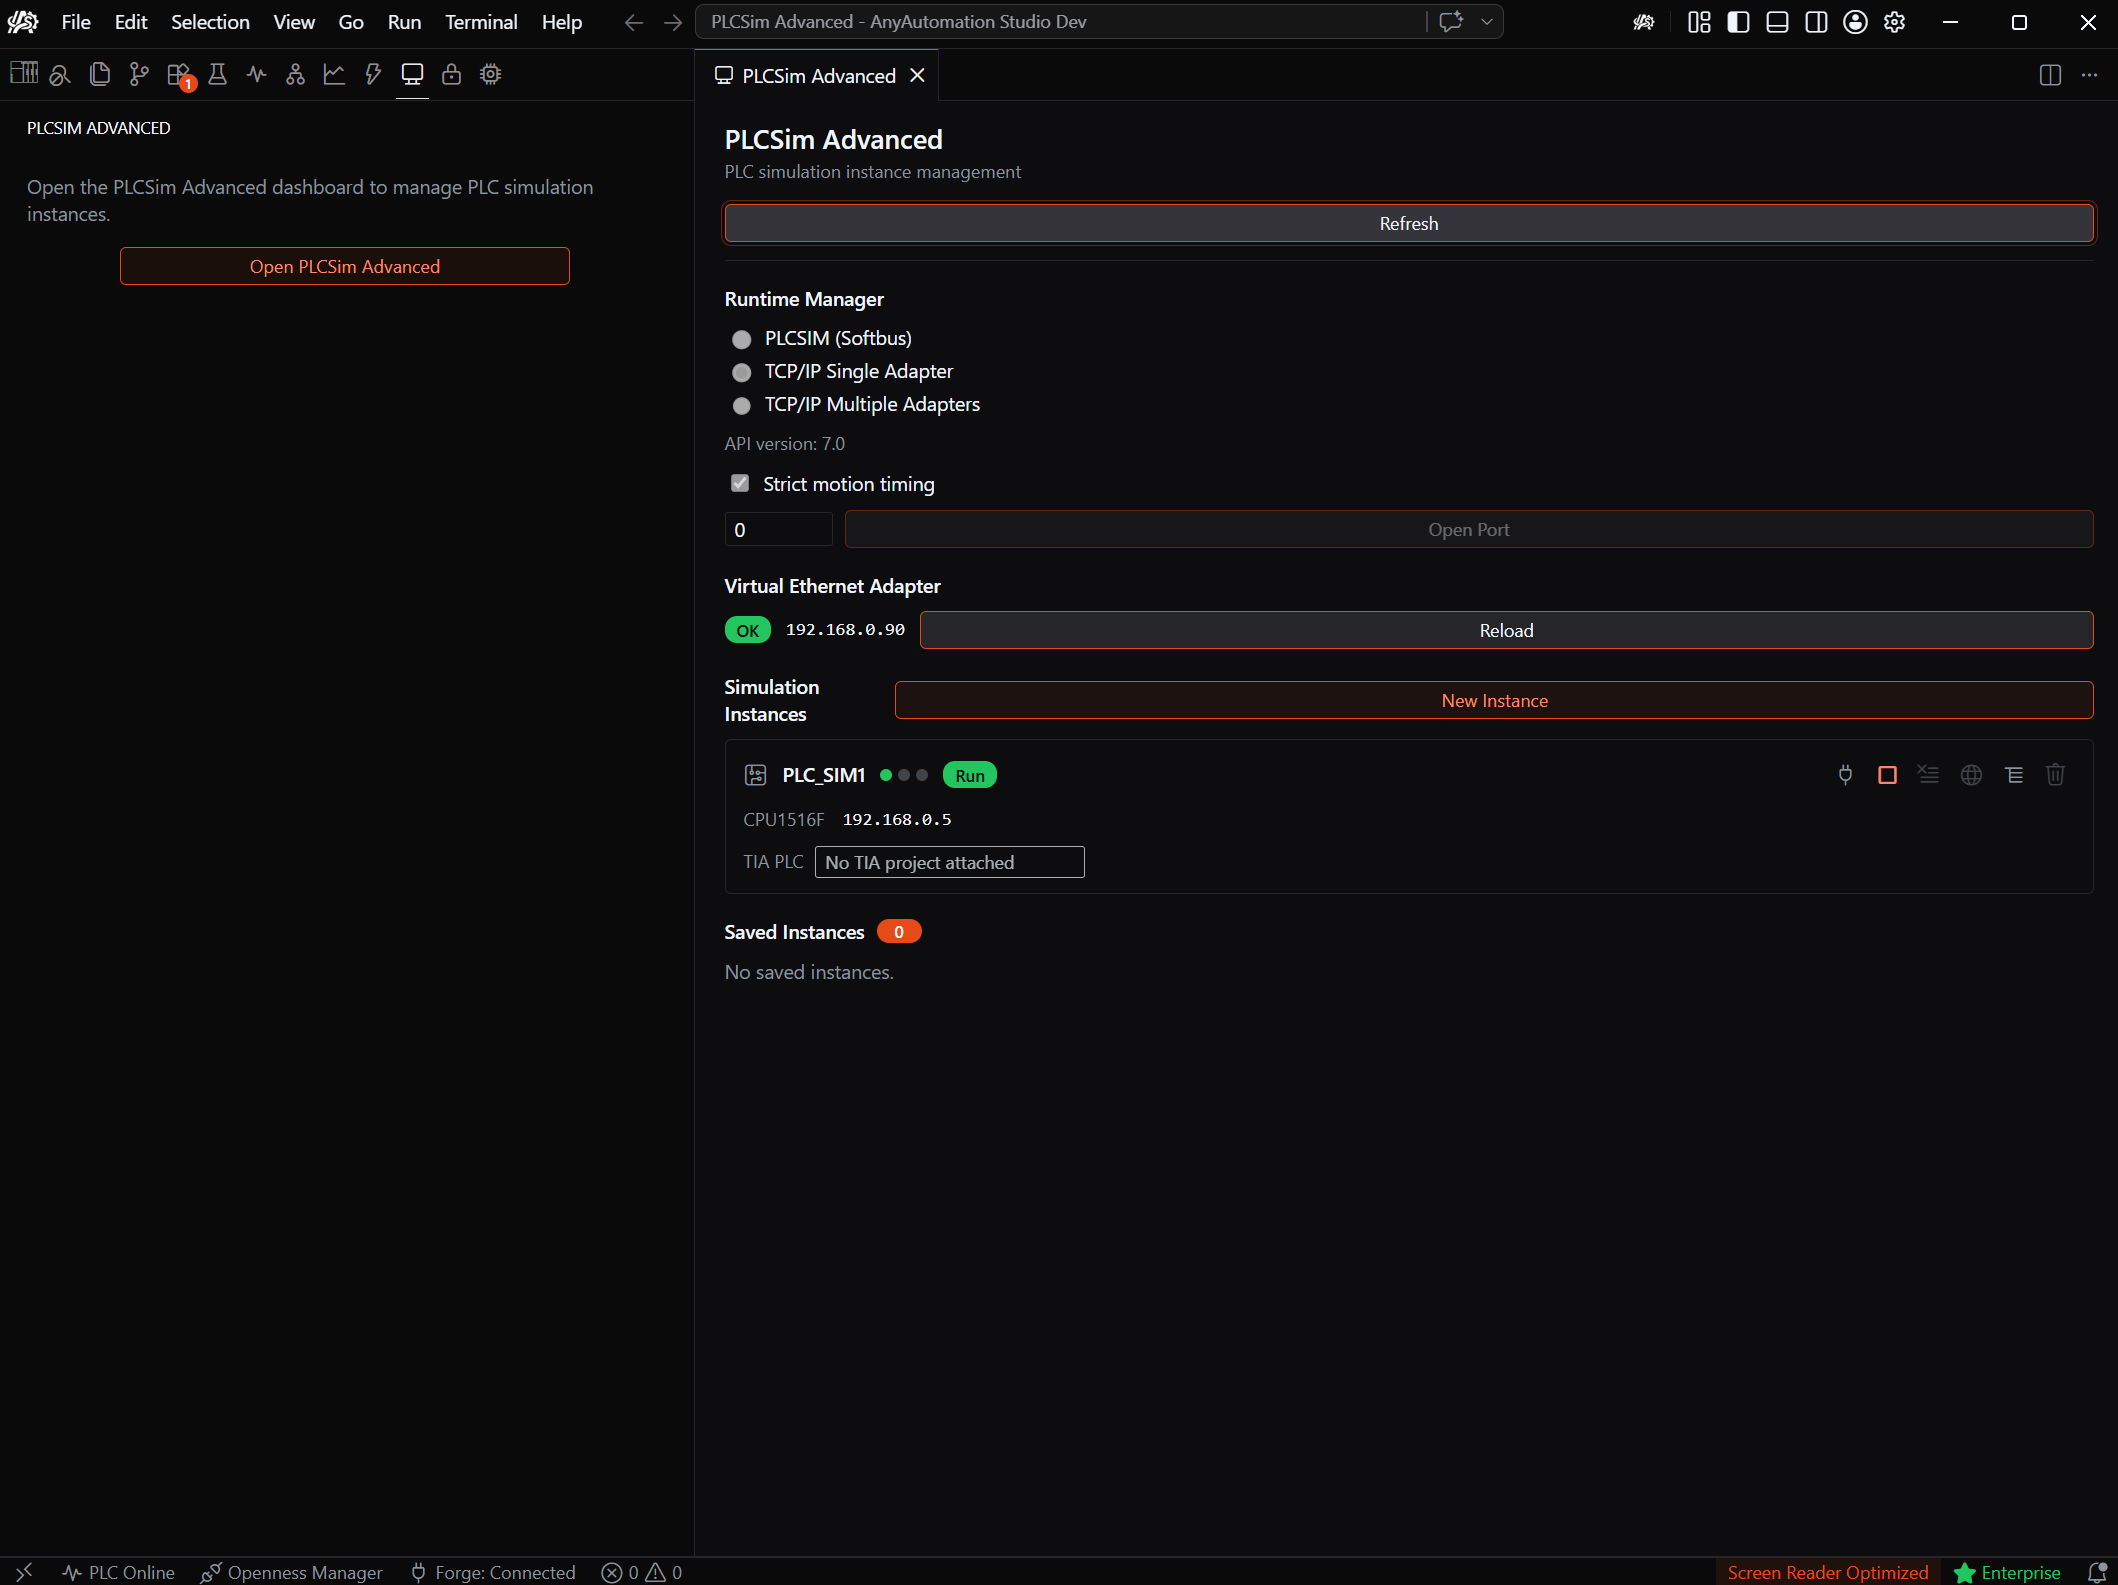The image size is (2118, 1585).
Task: Open the notifications bell in status bar
Action: tap(2097, 1572)
